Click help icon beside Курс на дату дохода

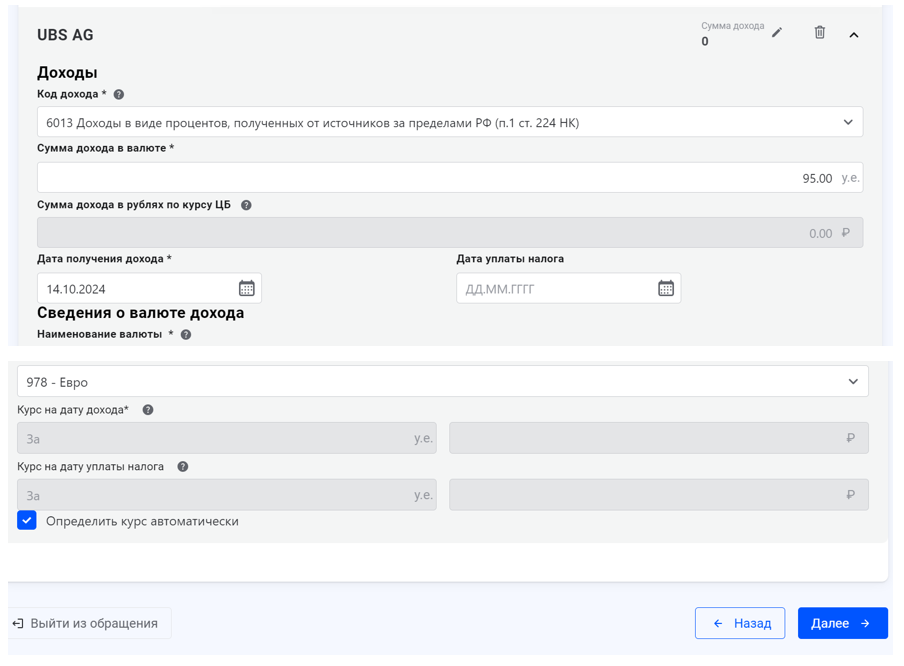[x=148, y=410]
